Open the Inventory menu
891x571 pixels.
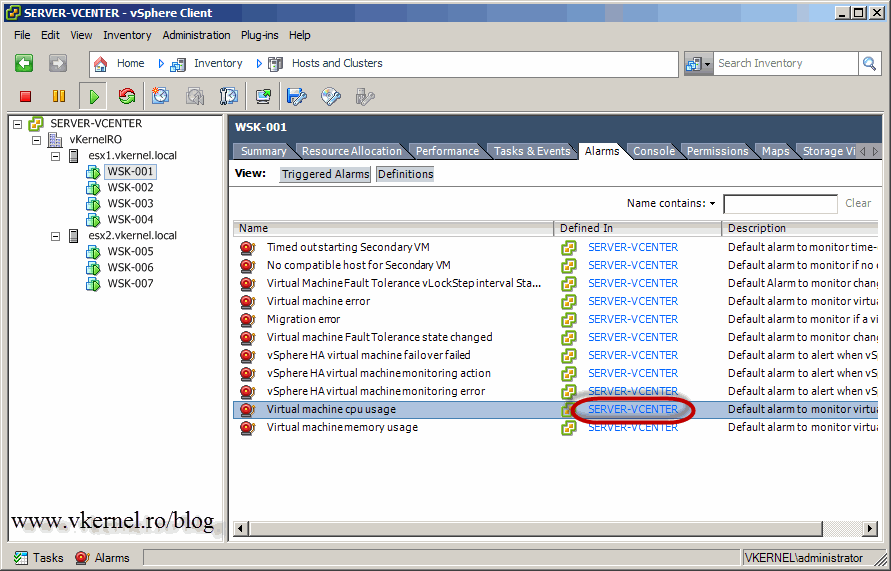click(x=127, y=35)
